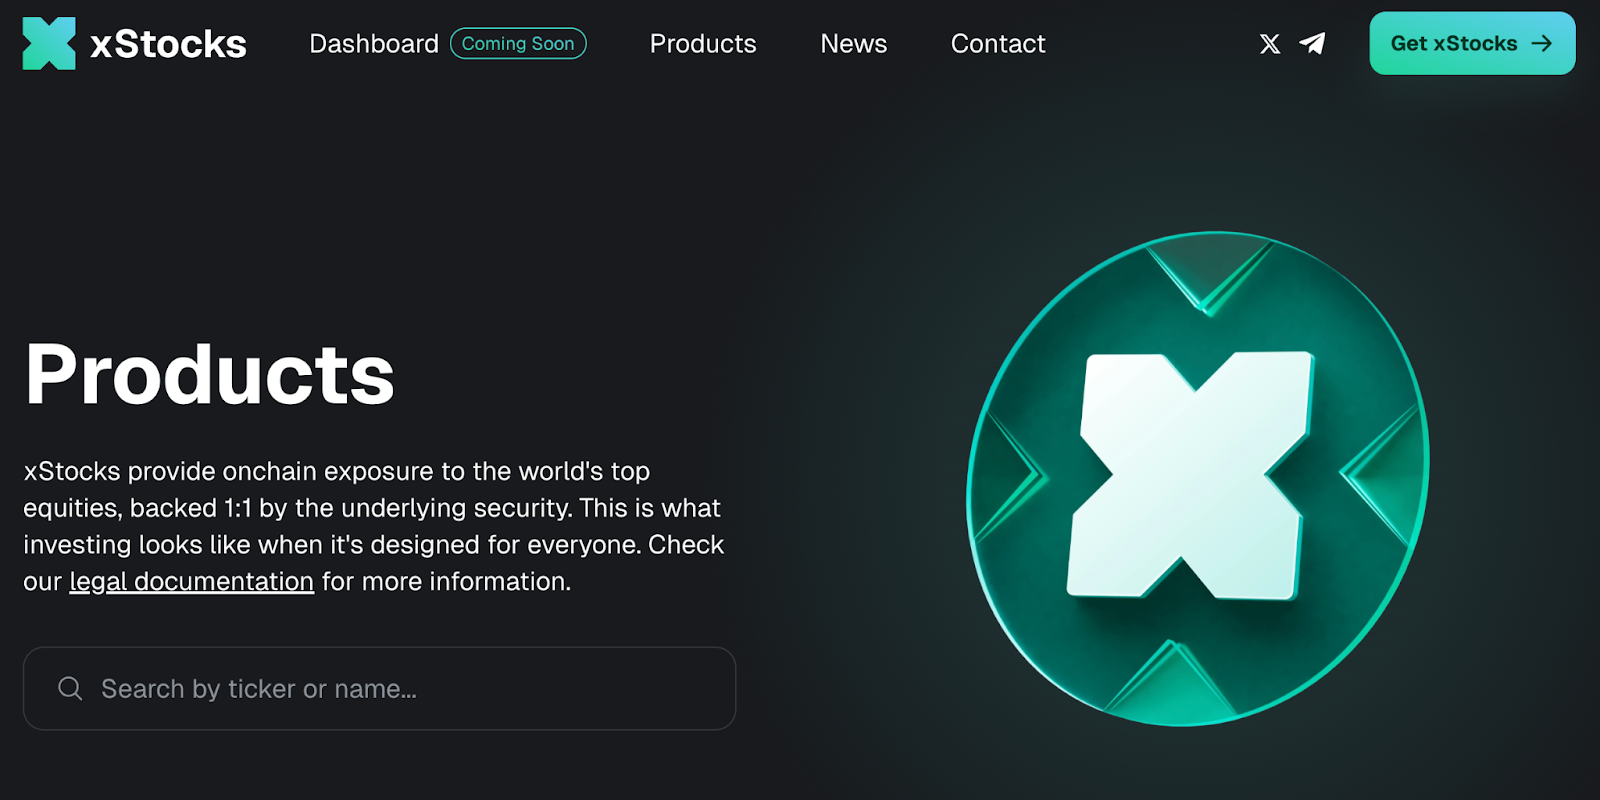Click the magnifying glass search icon

click(70, 689)
